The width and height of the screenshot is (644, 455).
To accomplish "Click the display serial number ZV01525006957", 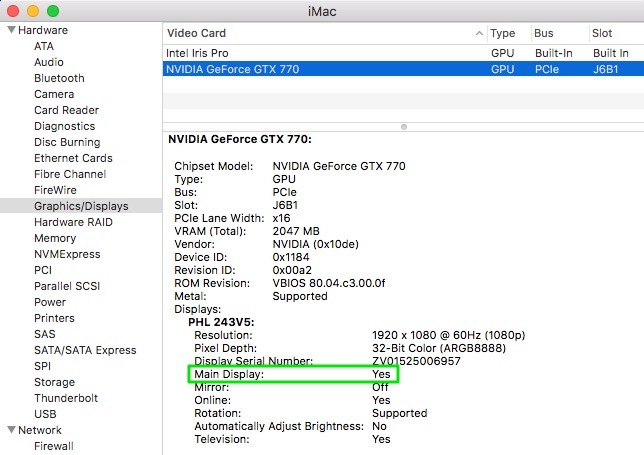I will point(416,361).
